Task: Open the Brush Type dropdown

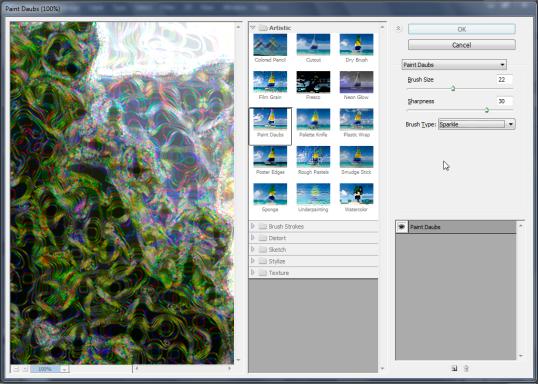Action: (x=477, y=124)
